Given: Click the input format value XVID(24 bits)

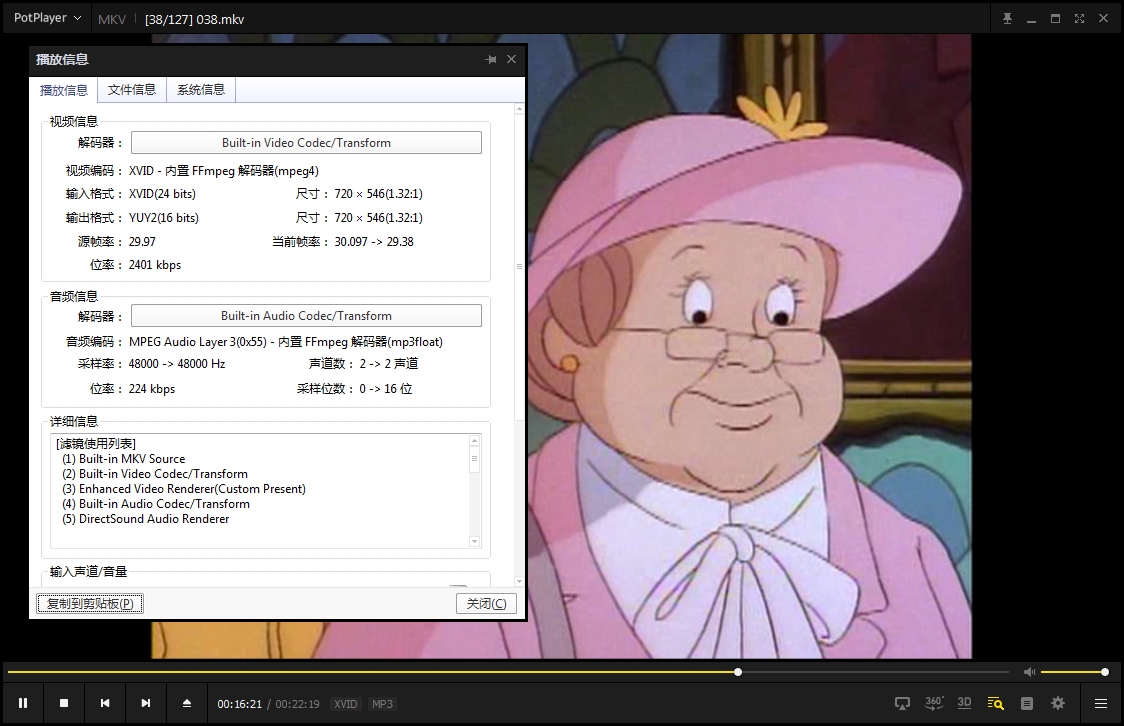Looking at the screenshot, I should point(162,194).
